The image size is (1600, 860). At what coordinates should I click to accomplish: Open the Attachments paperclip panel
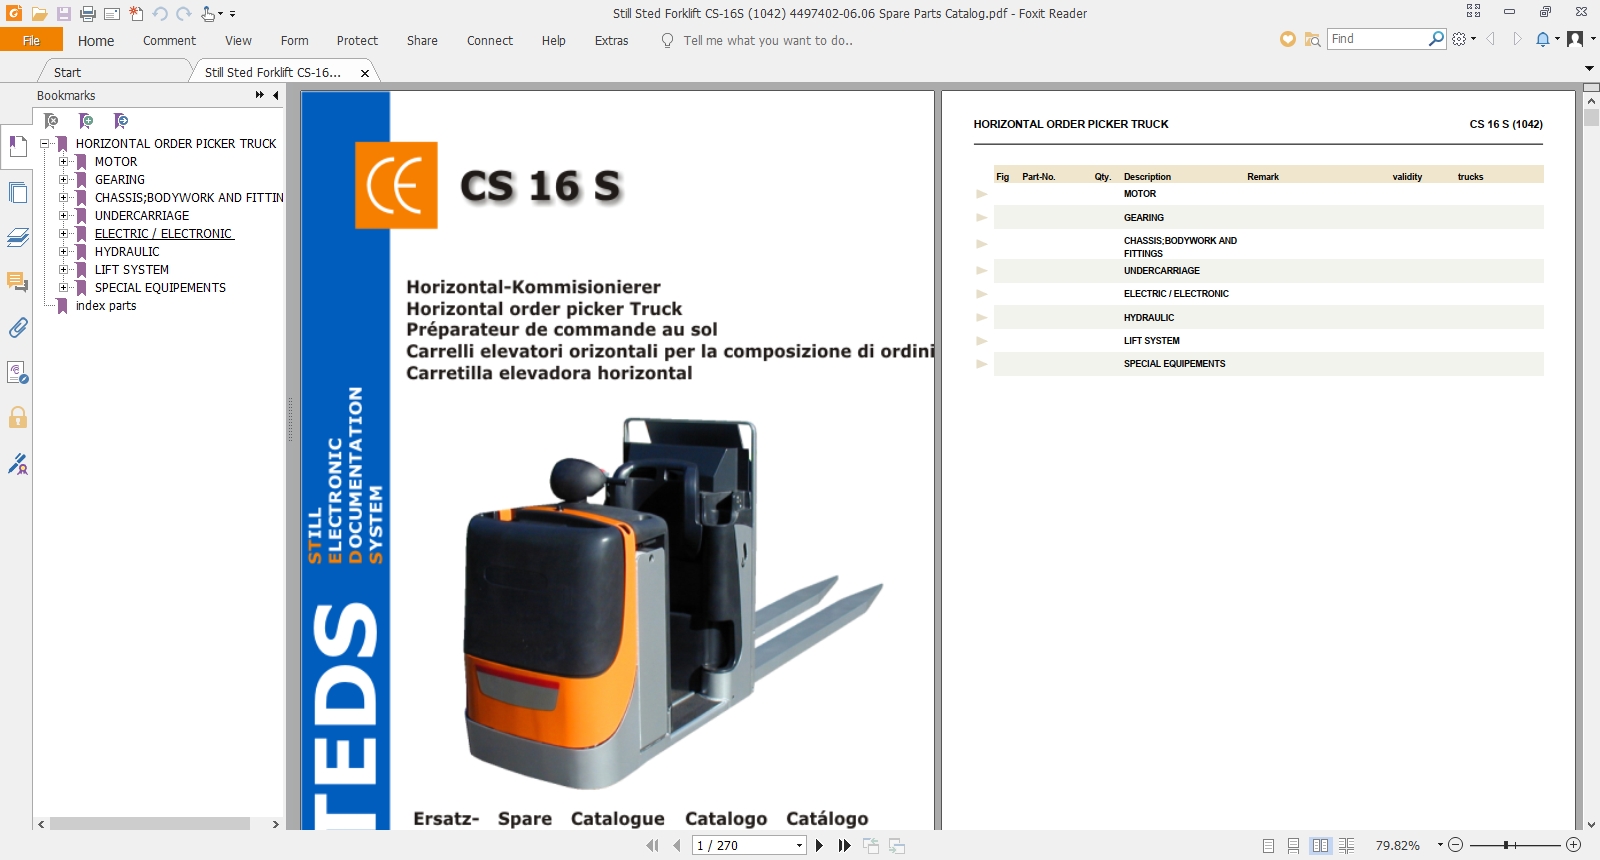[17, 327]
